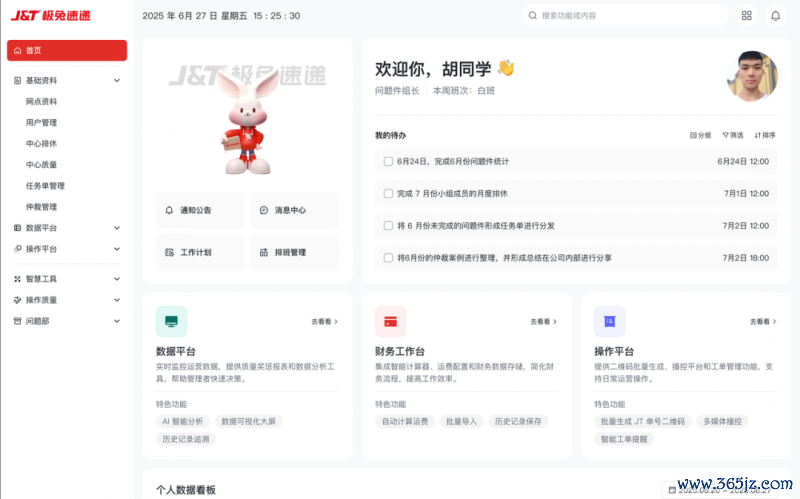Image resolution: width=800 pixels, height=499 pixels.
Task: Open the 排序 sort option
Action: 765,135
